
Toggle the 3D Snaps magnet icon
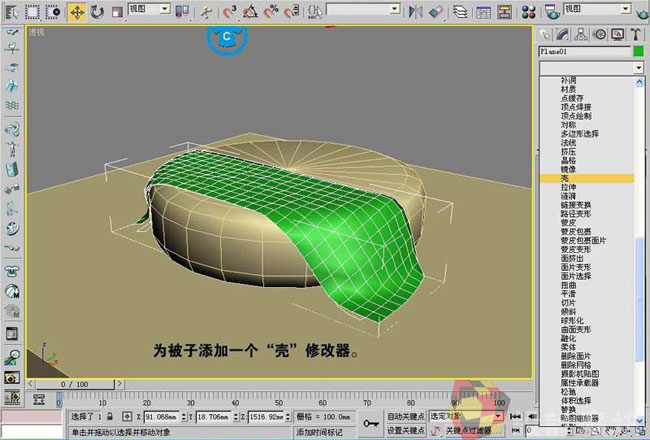(229, 12)
